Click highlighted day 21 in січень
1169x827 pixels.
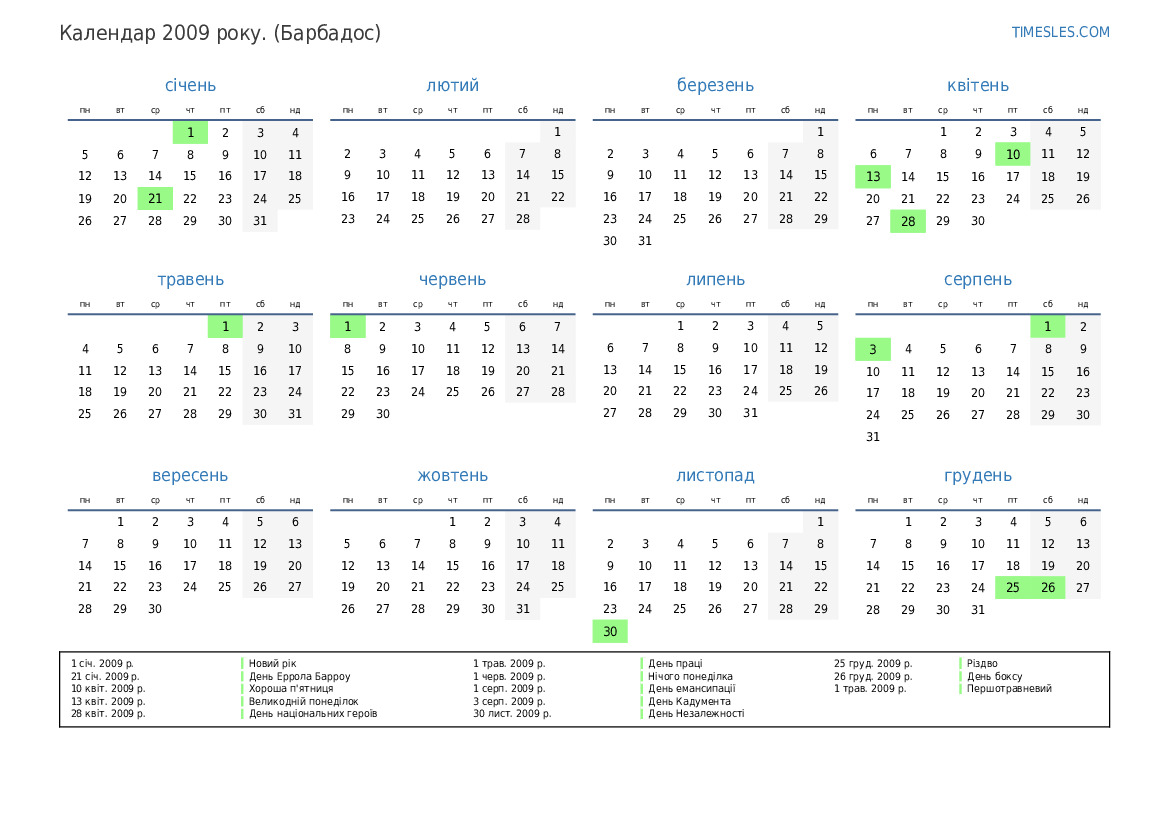(x=155, y=198)
